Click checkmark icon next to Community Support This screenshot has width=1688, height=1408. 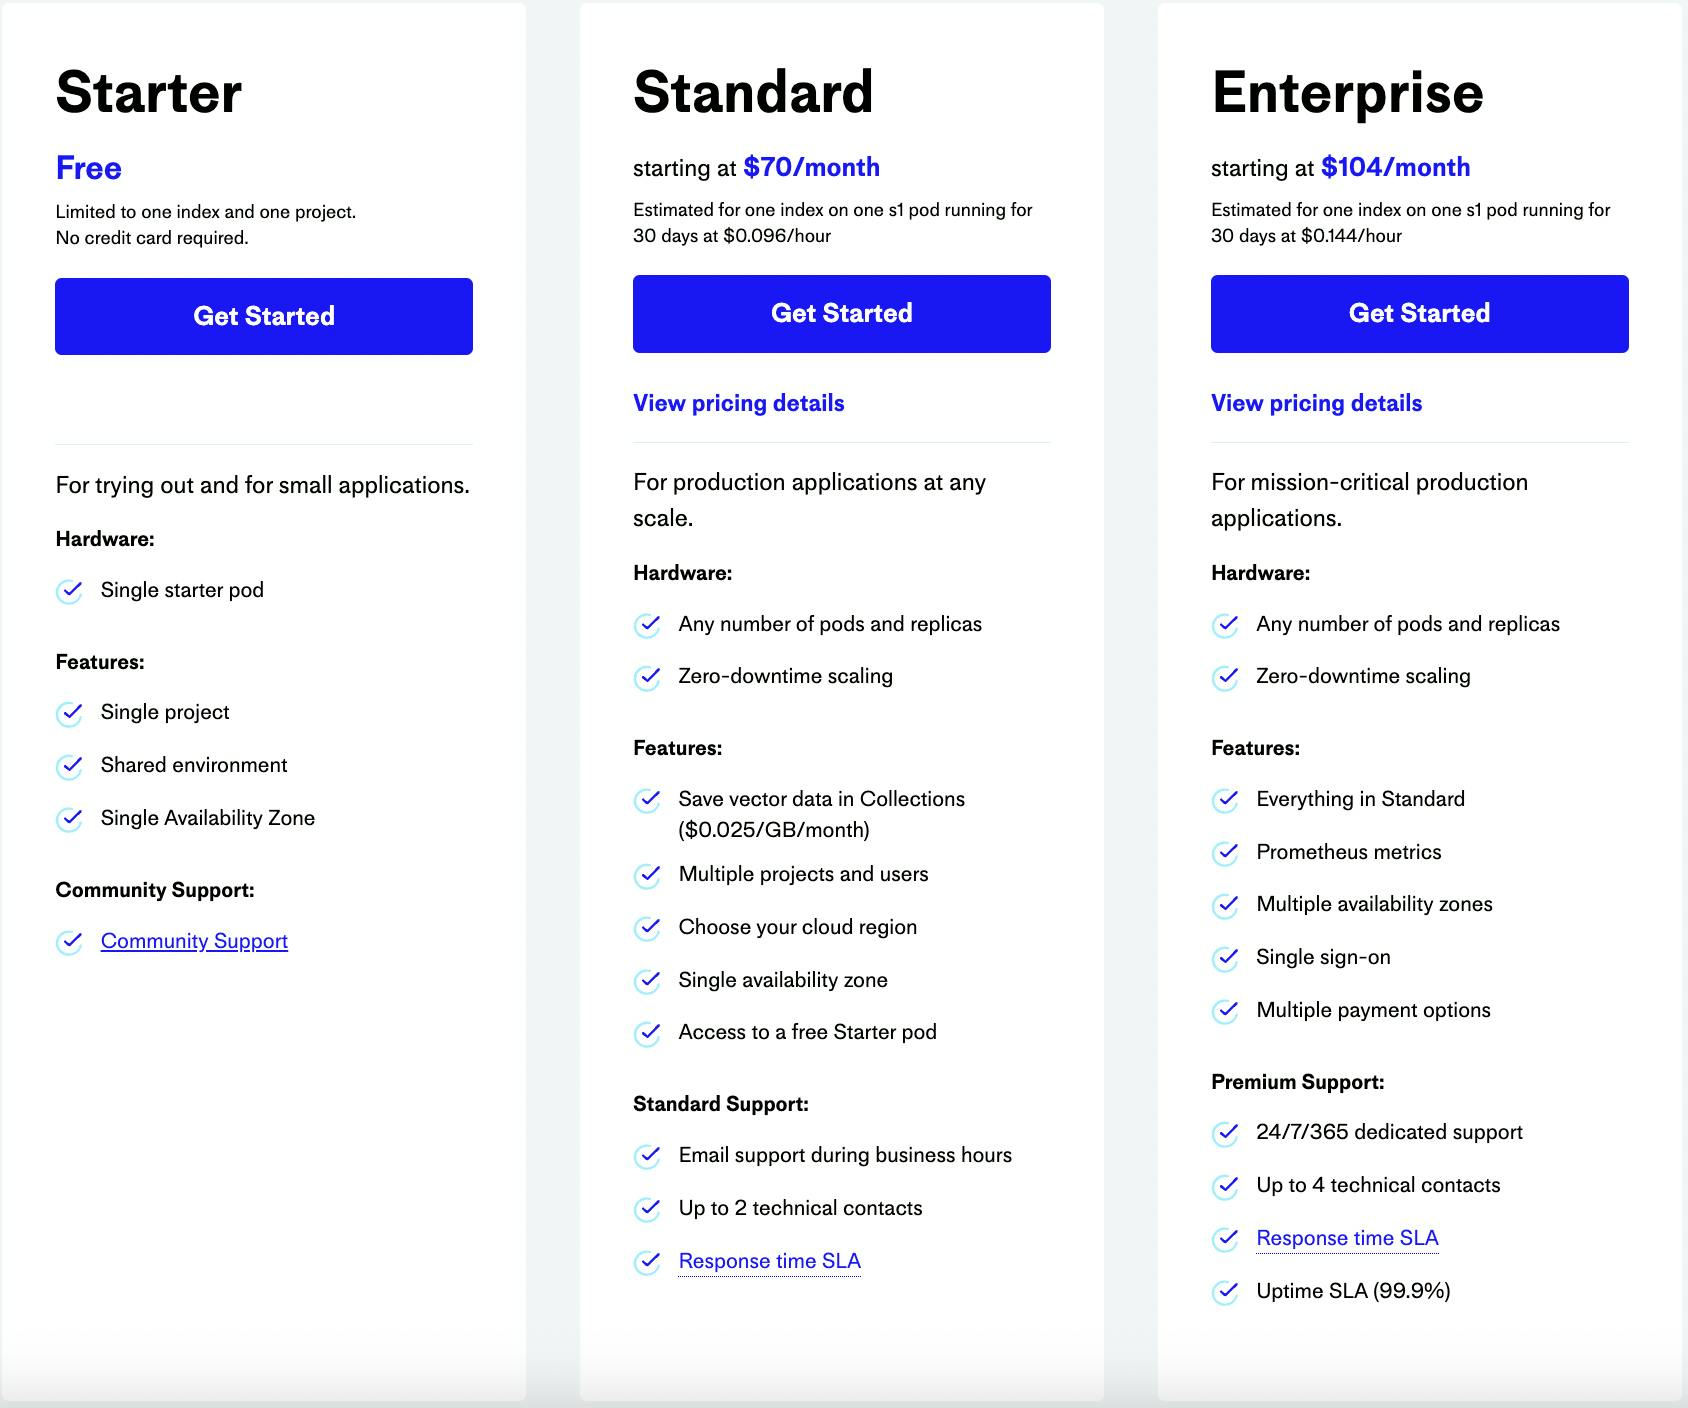click(69, 942)
